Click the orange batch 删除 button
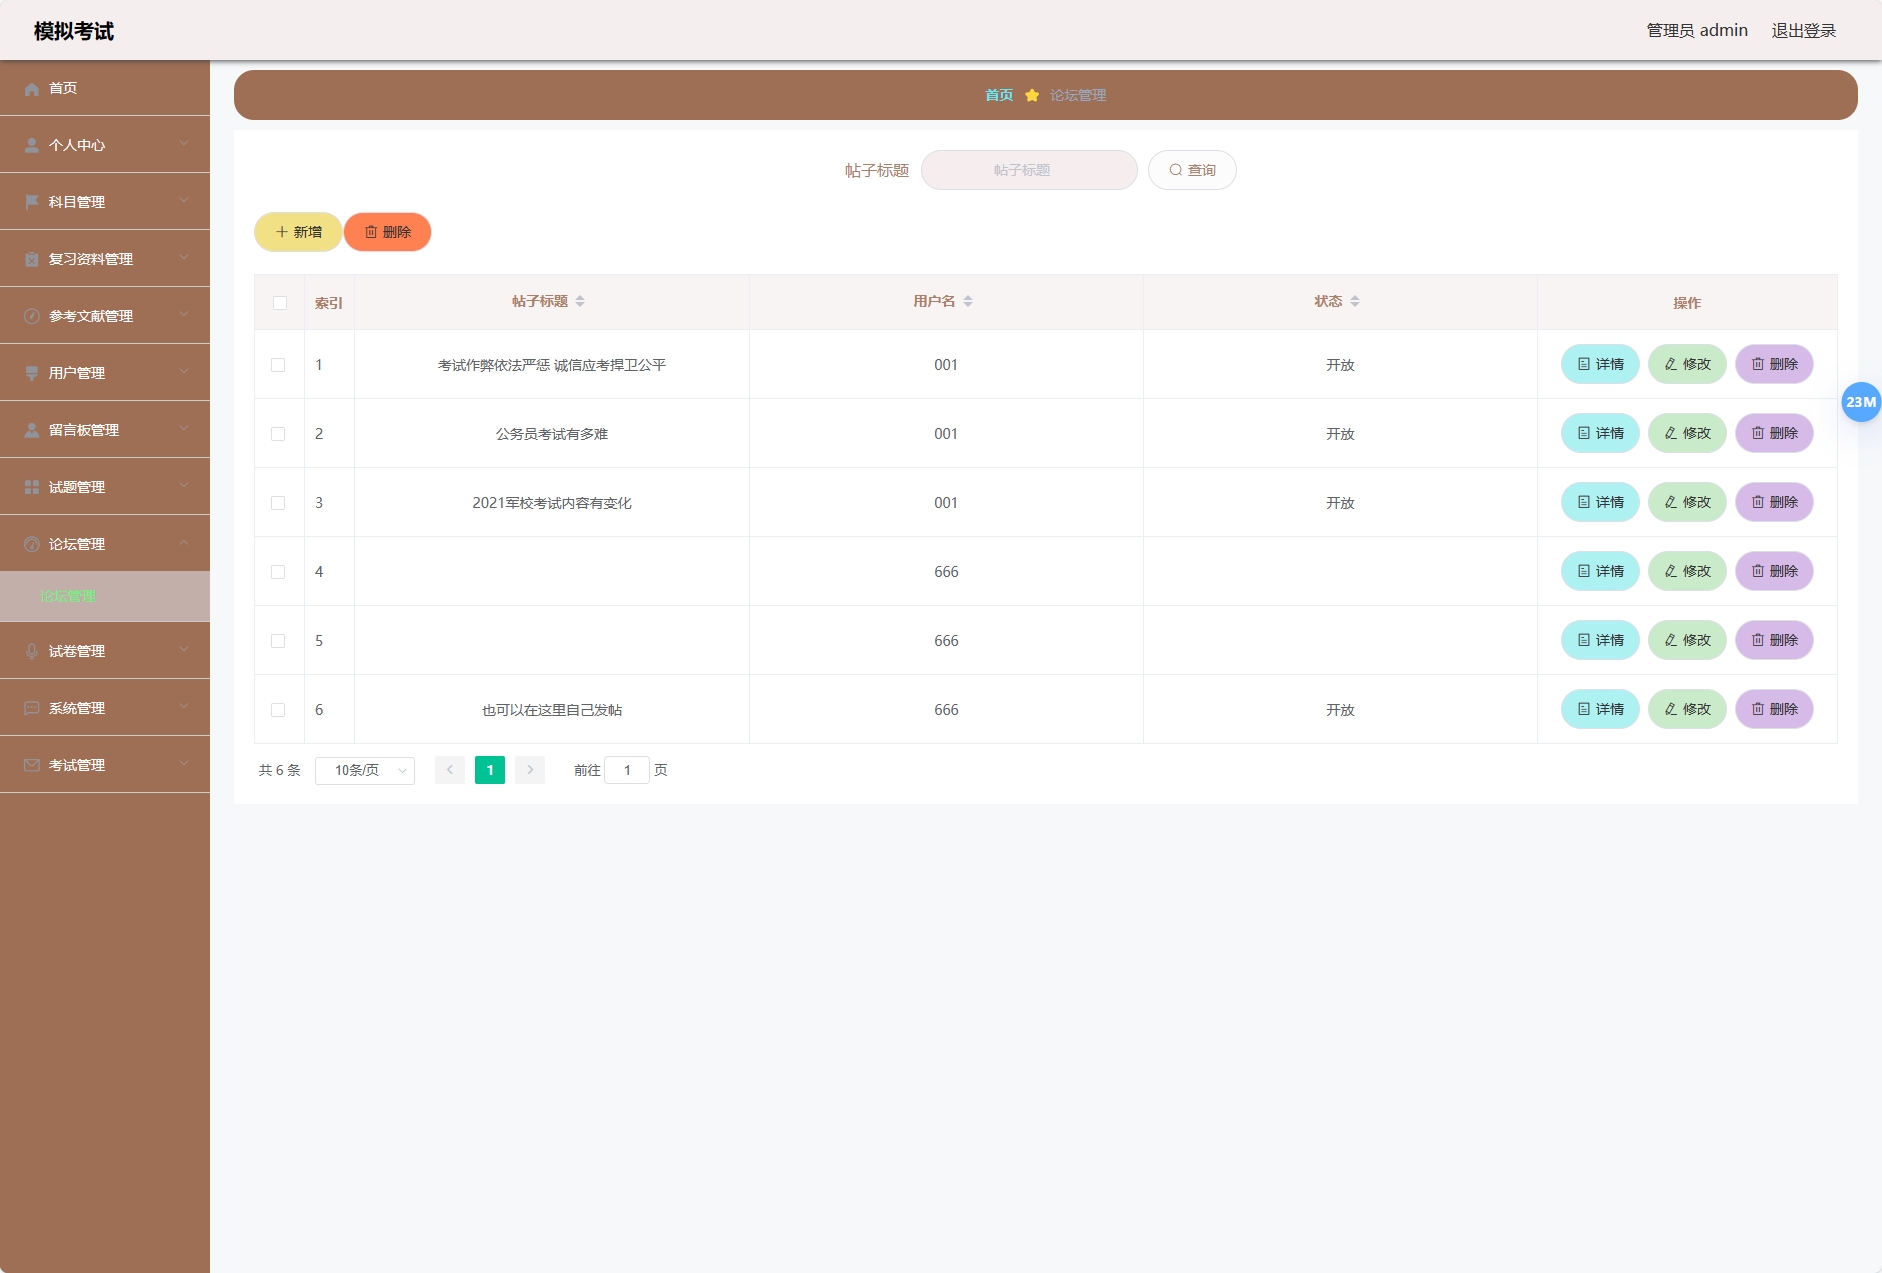The height and width of the screenshot is (1273, 1882). coord(388,232)
